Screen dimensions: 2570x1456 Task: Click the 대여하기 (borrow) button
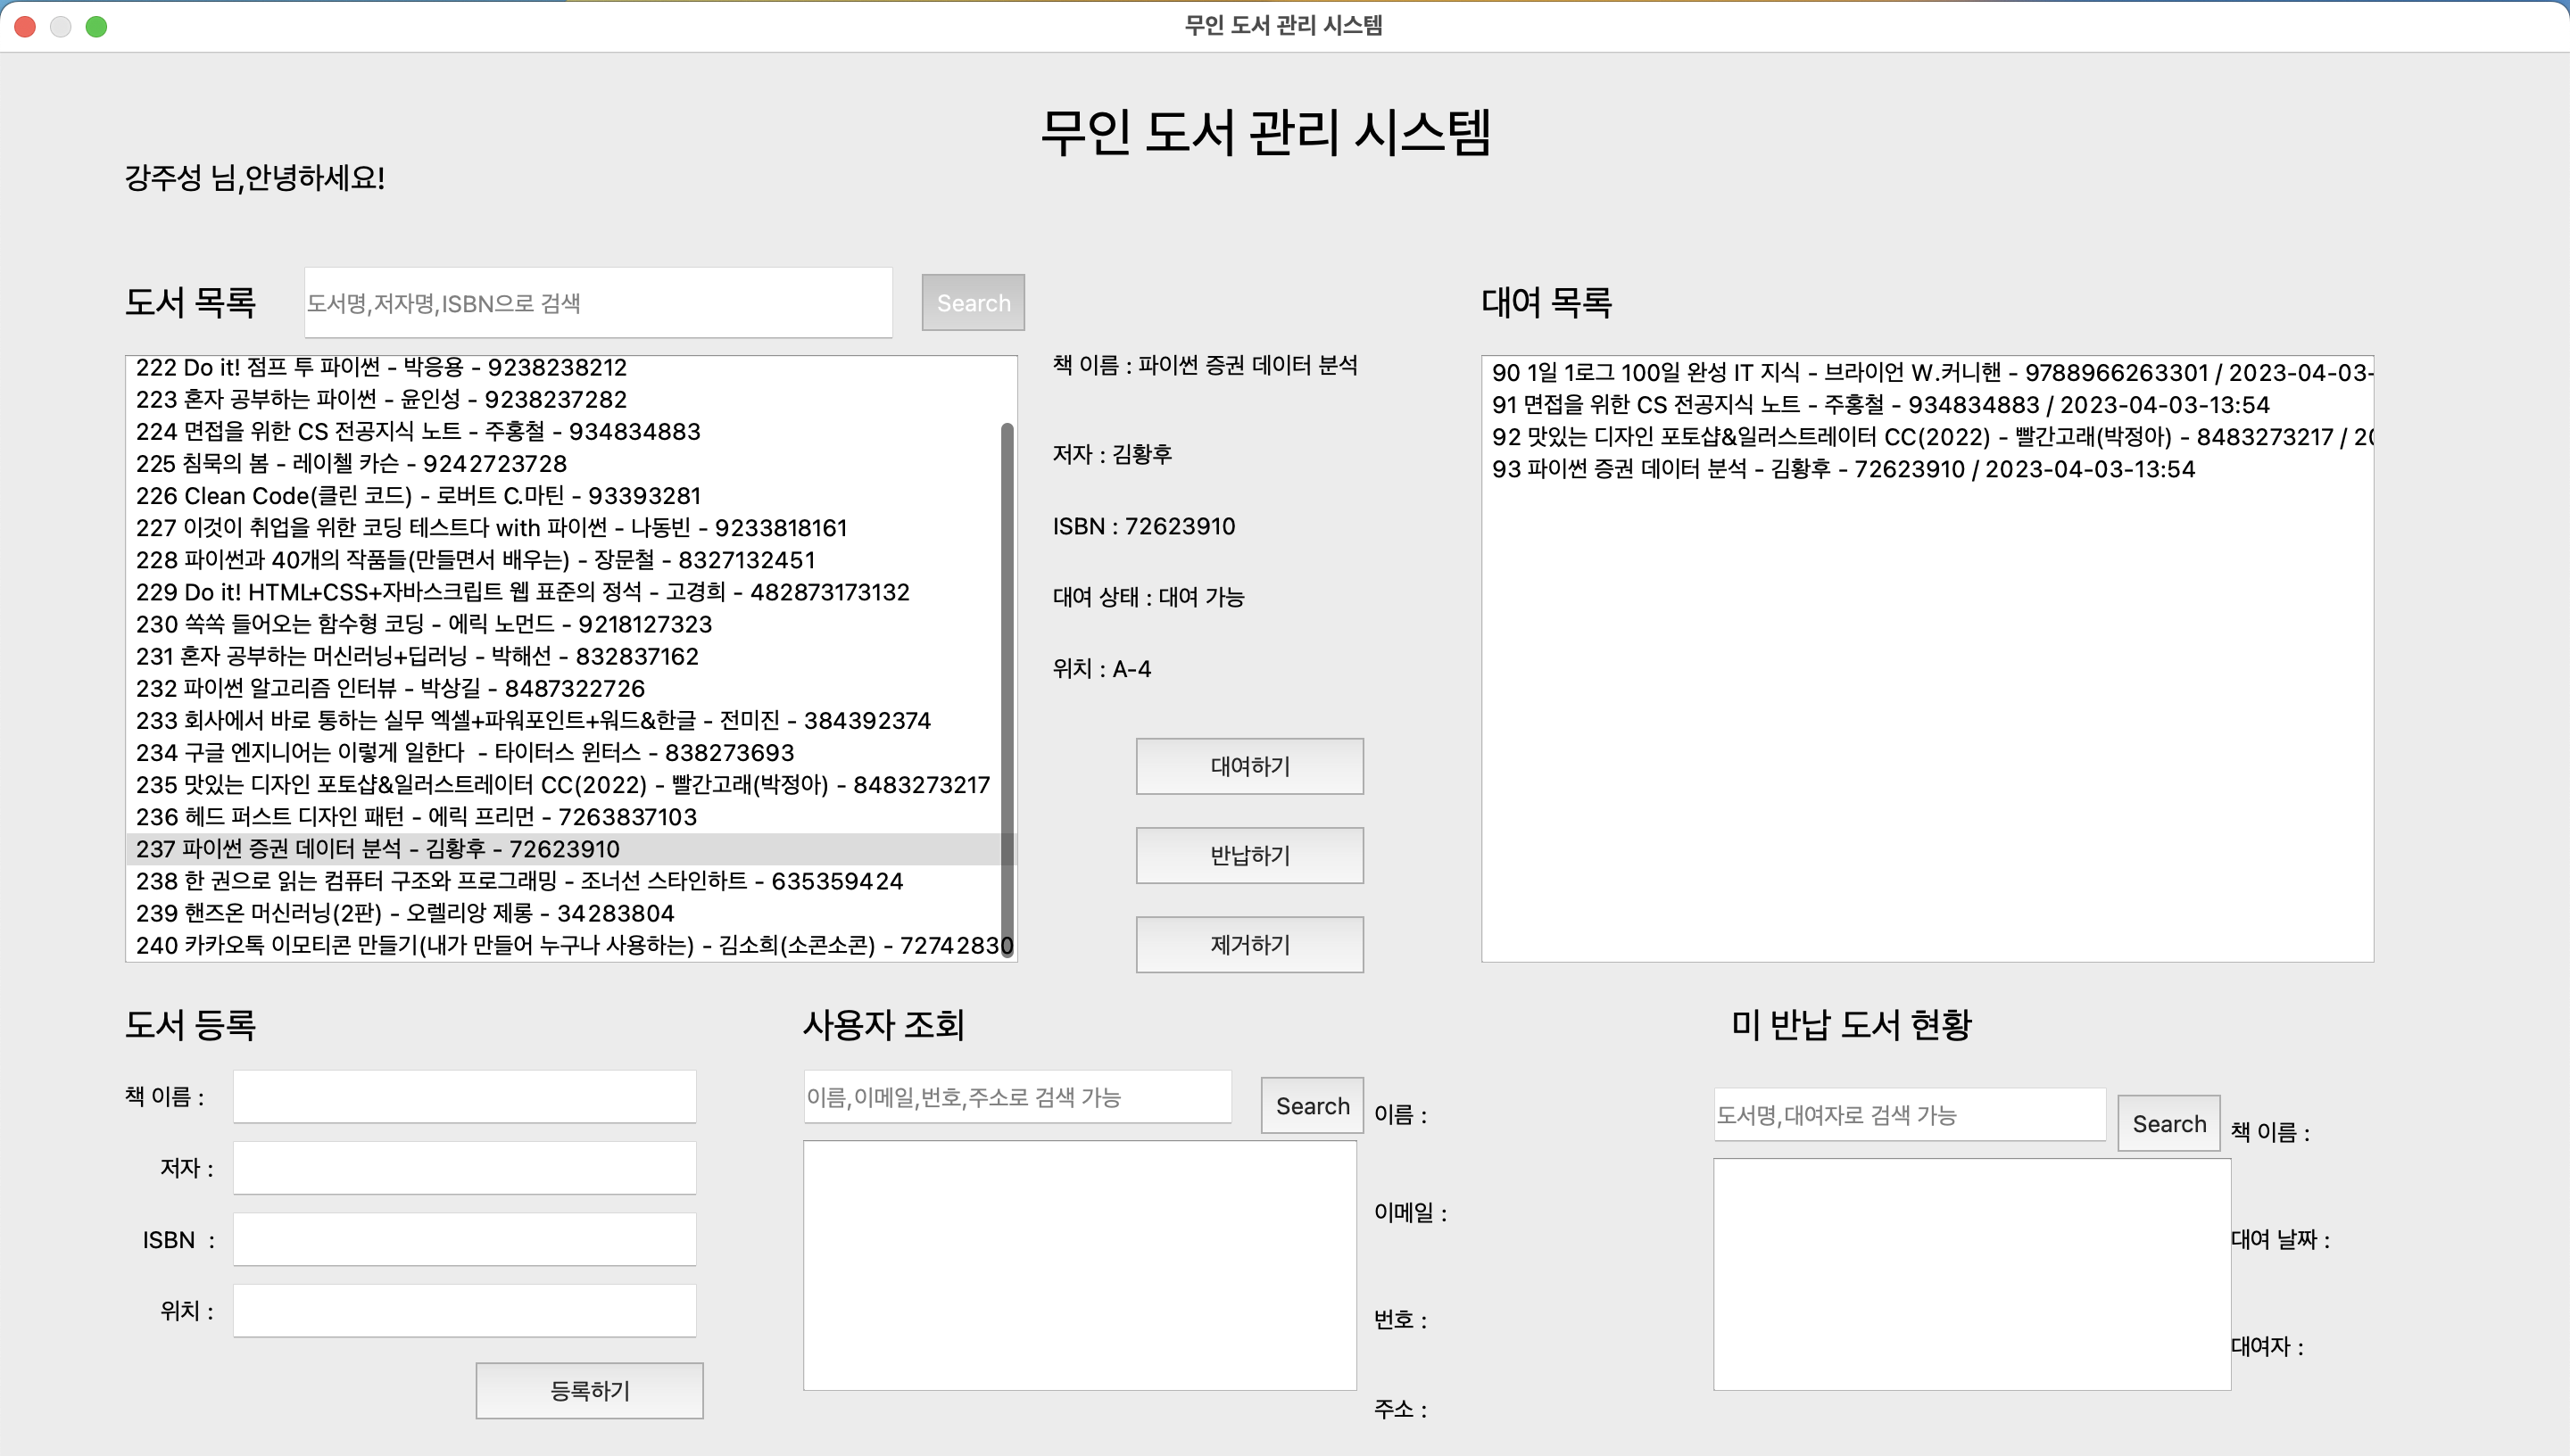(x=1249, y=766)
